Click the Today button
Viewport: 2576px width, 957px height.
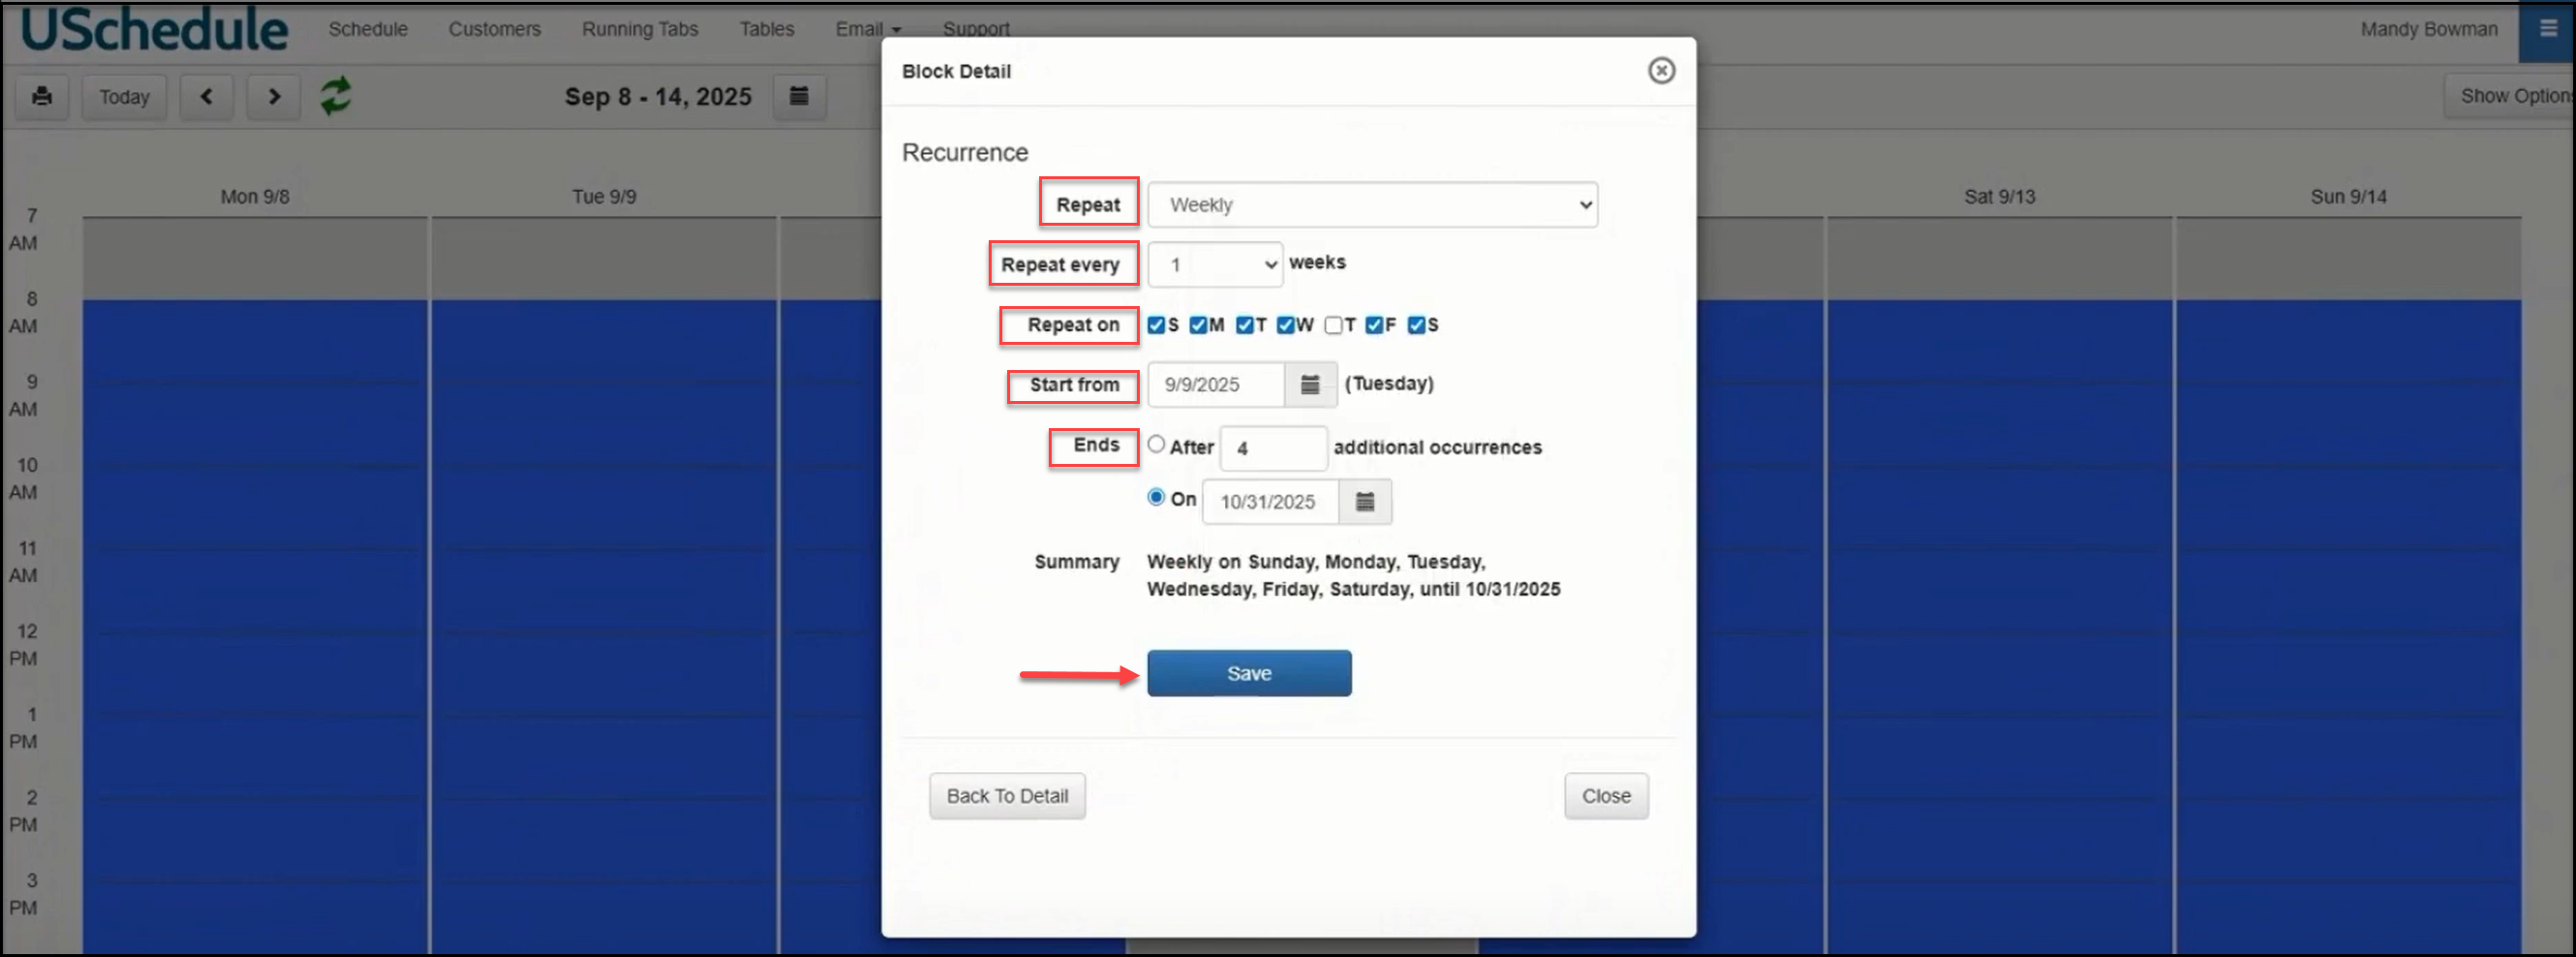pos(124,97)
